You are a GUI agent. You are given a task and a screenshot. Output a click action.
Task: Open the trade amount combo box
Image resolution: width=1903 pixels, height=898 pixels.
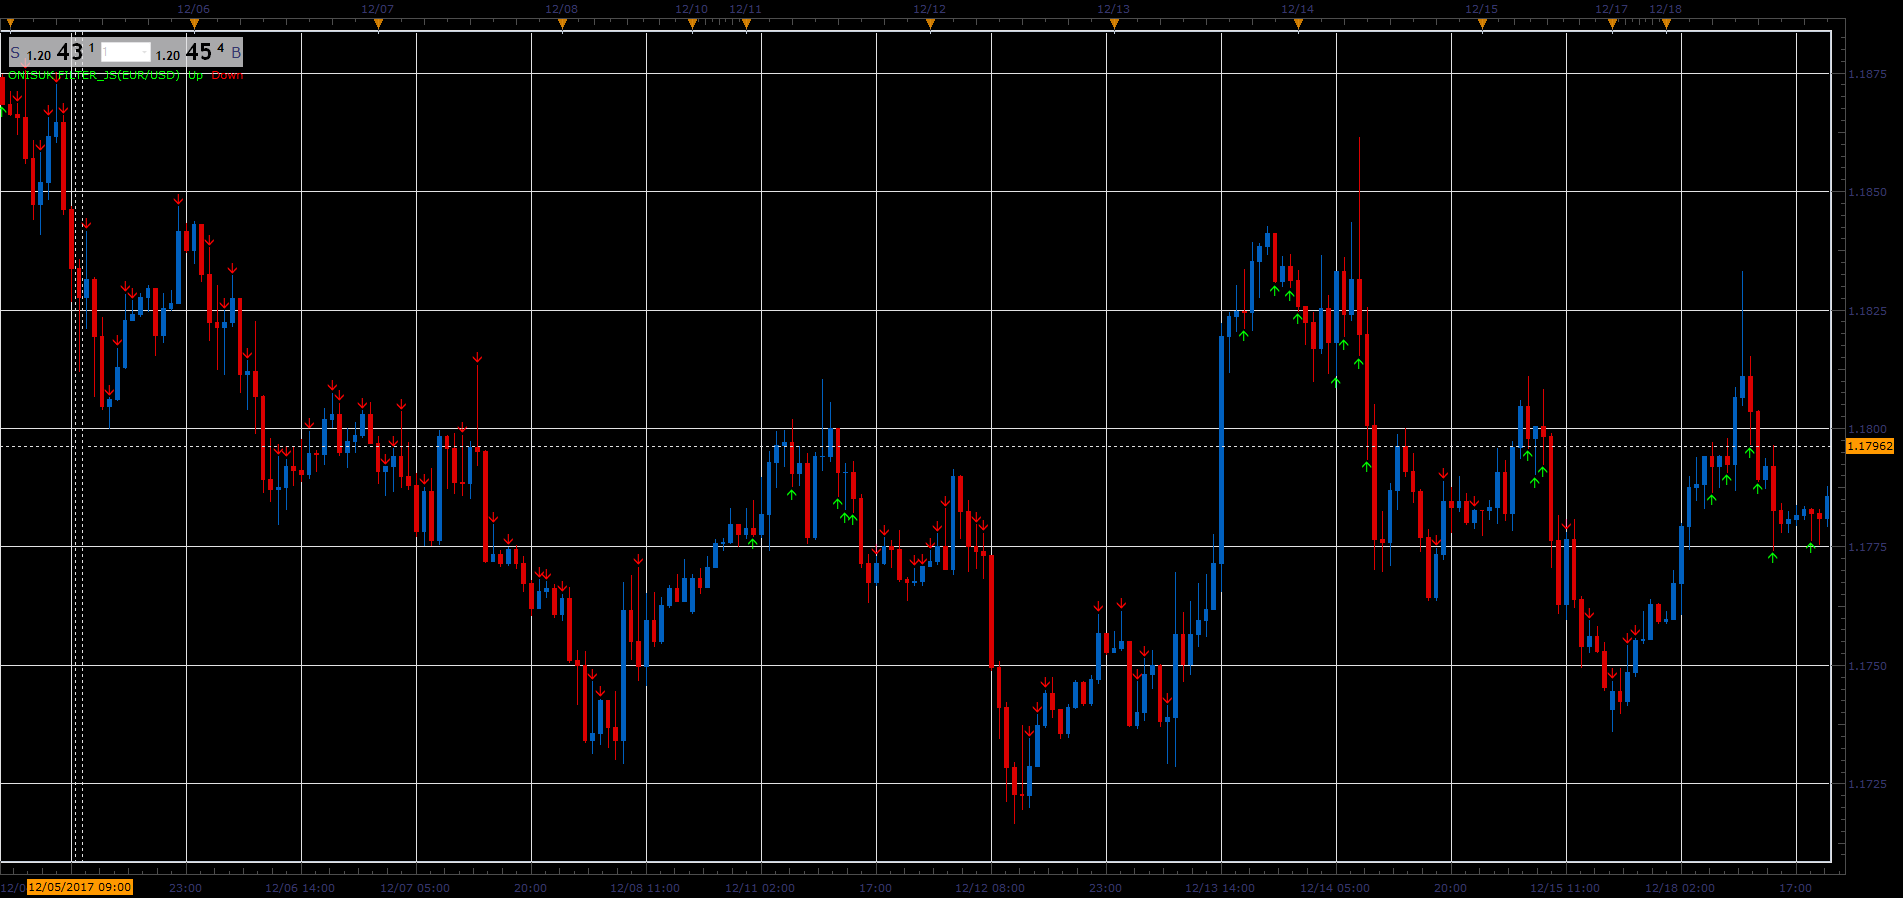[x=126, y=52]
